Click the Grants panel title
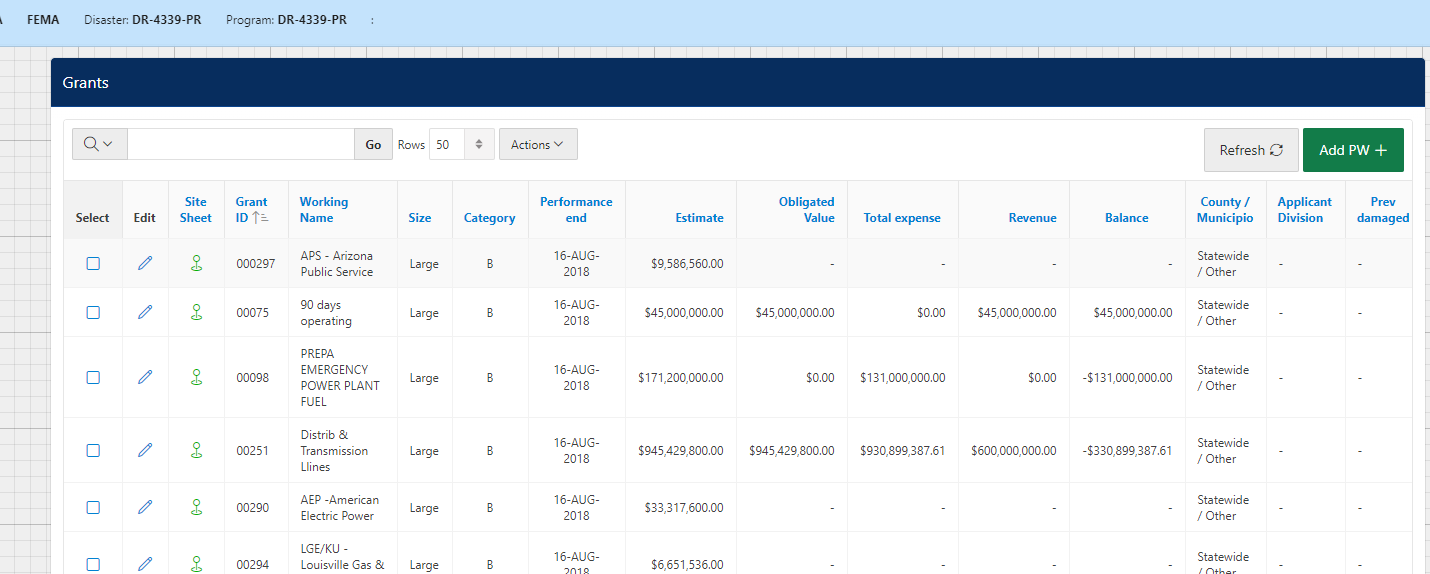Viewport: 1430px width, 574px height. click(86, 82)
